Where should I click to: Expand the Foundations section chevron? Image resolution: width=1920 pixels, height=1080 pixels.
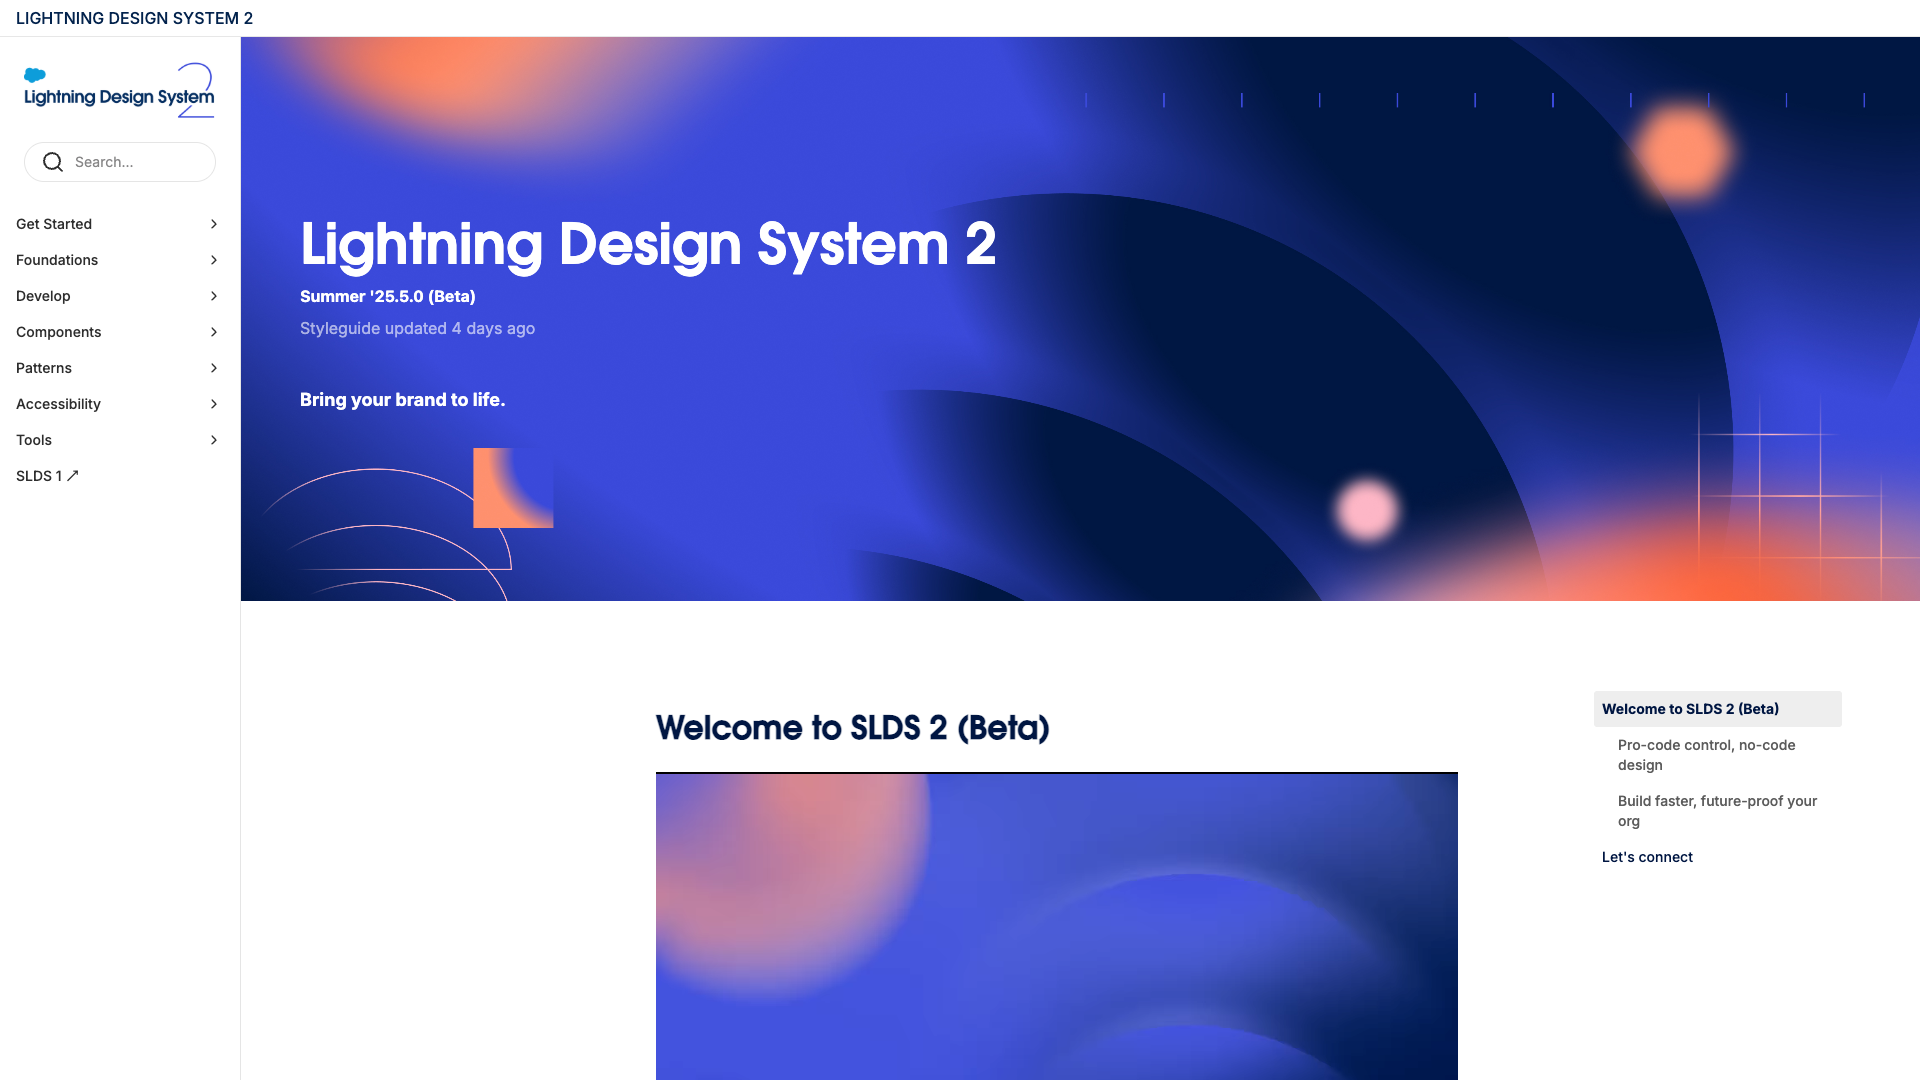point(214,260)
